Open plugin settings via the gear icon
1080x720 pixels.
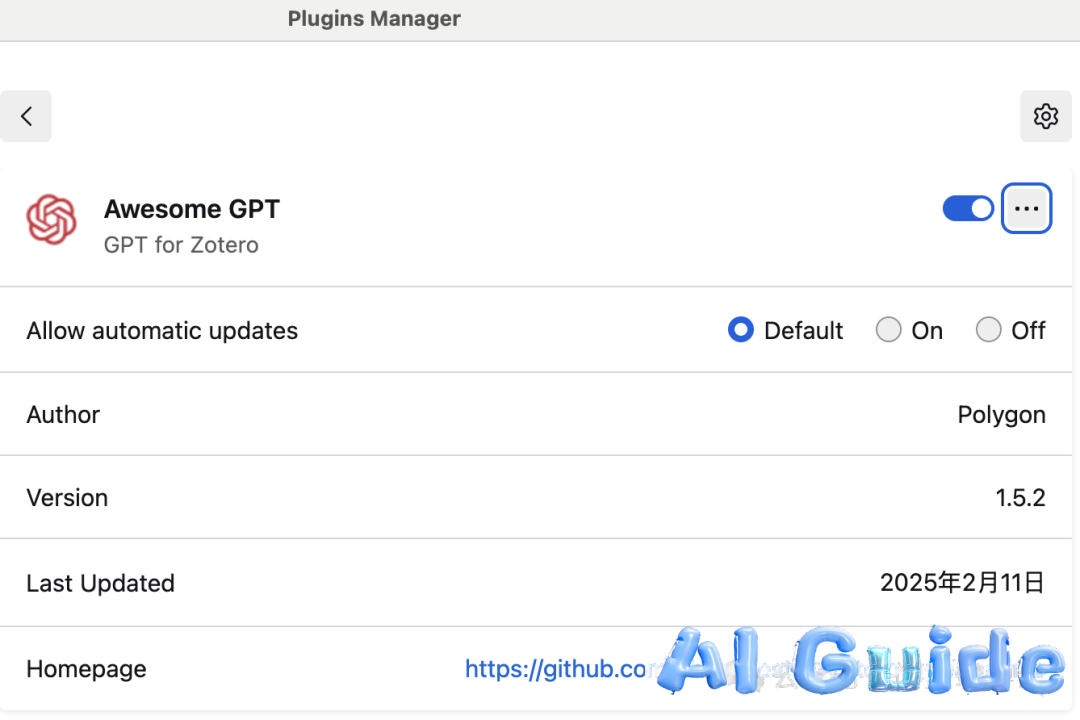1046,116
